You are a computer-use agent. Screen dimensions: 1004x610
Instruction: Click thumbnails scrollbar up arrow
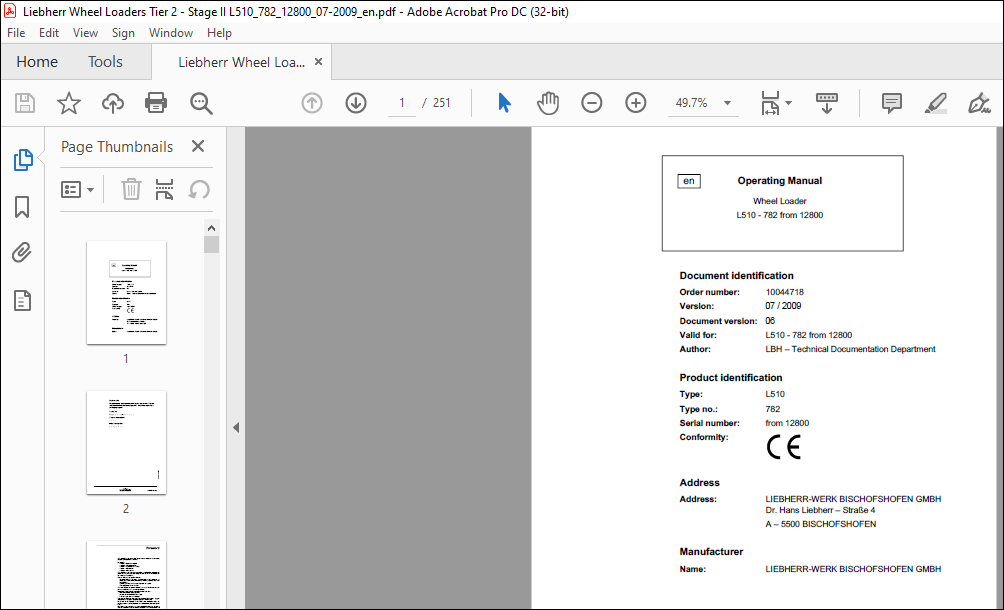pos(211,228)
